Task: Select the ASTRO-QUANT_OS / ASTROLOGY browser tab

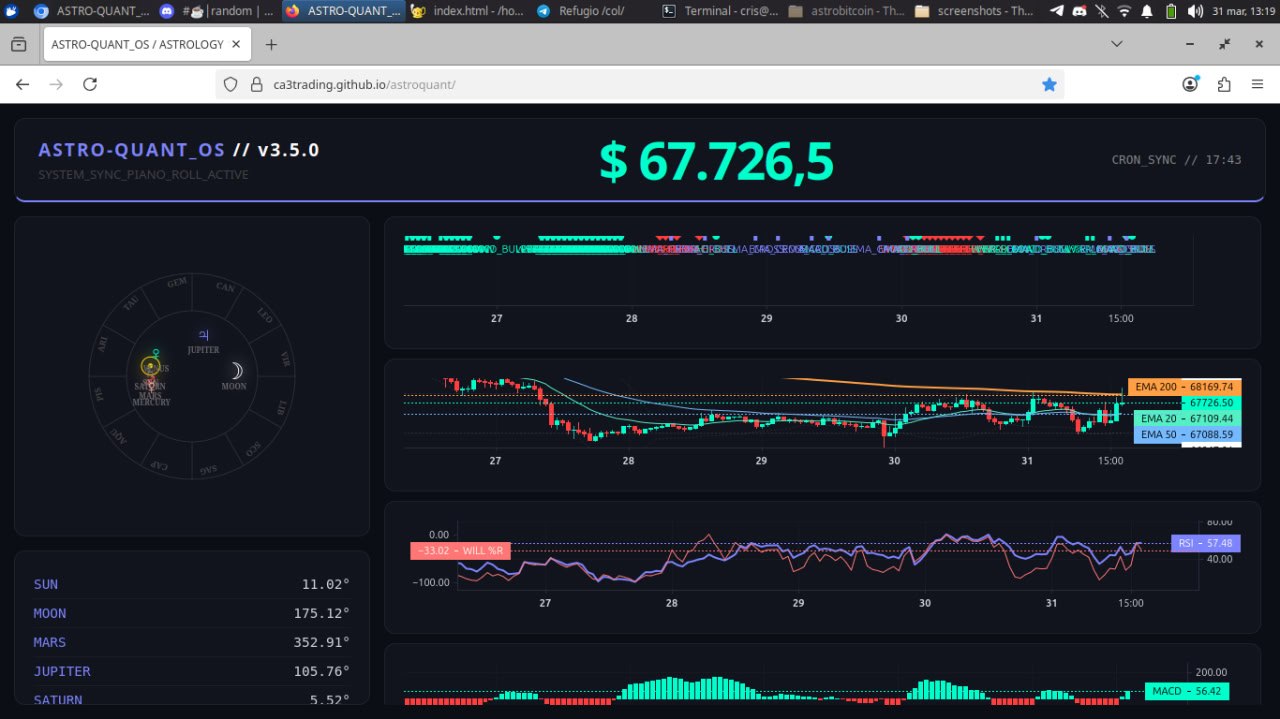Action: [x=148, y=45]
